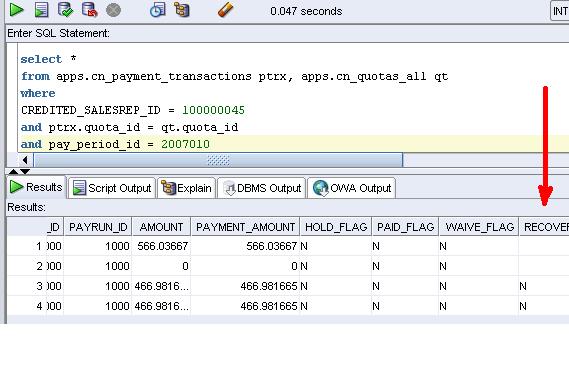Click the AMOUNT column header

161,227
